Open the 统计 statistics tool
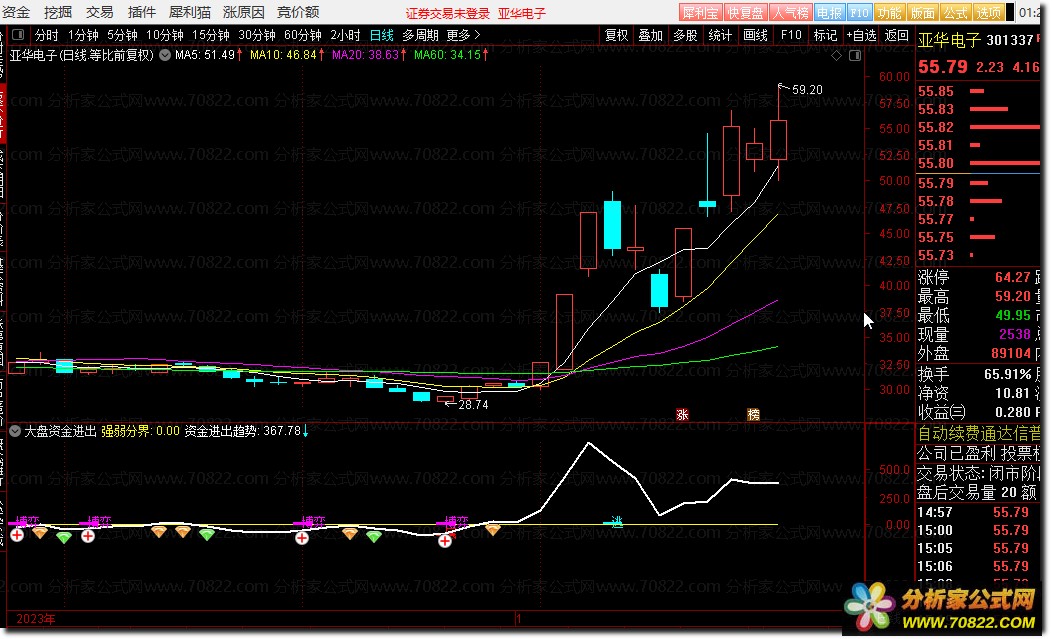Screen dimensions: 1052x639 (720, 35)
